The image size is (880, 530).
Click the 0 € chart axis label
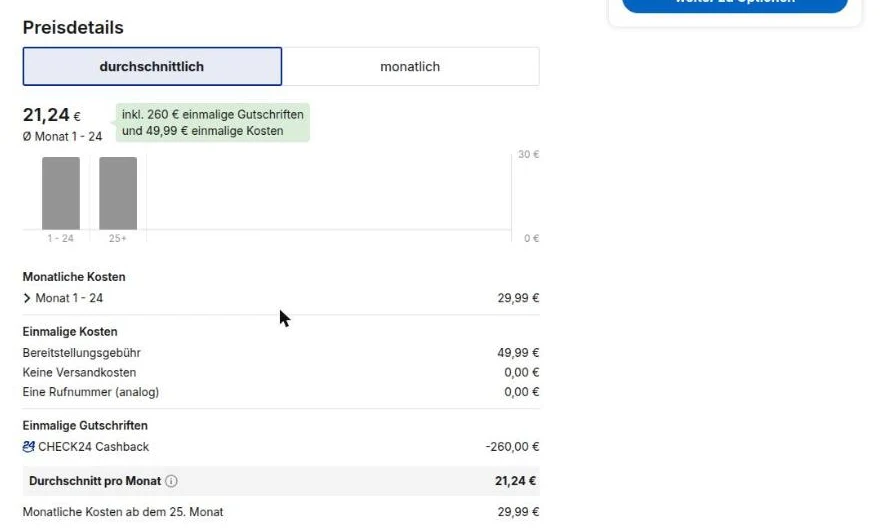click(x=531, y=239)
